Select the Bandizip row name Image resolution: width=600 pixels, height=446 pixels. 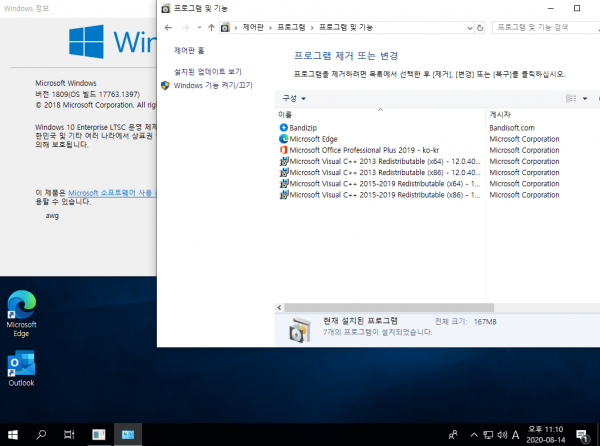click(x=303, y=128)
